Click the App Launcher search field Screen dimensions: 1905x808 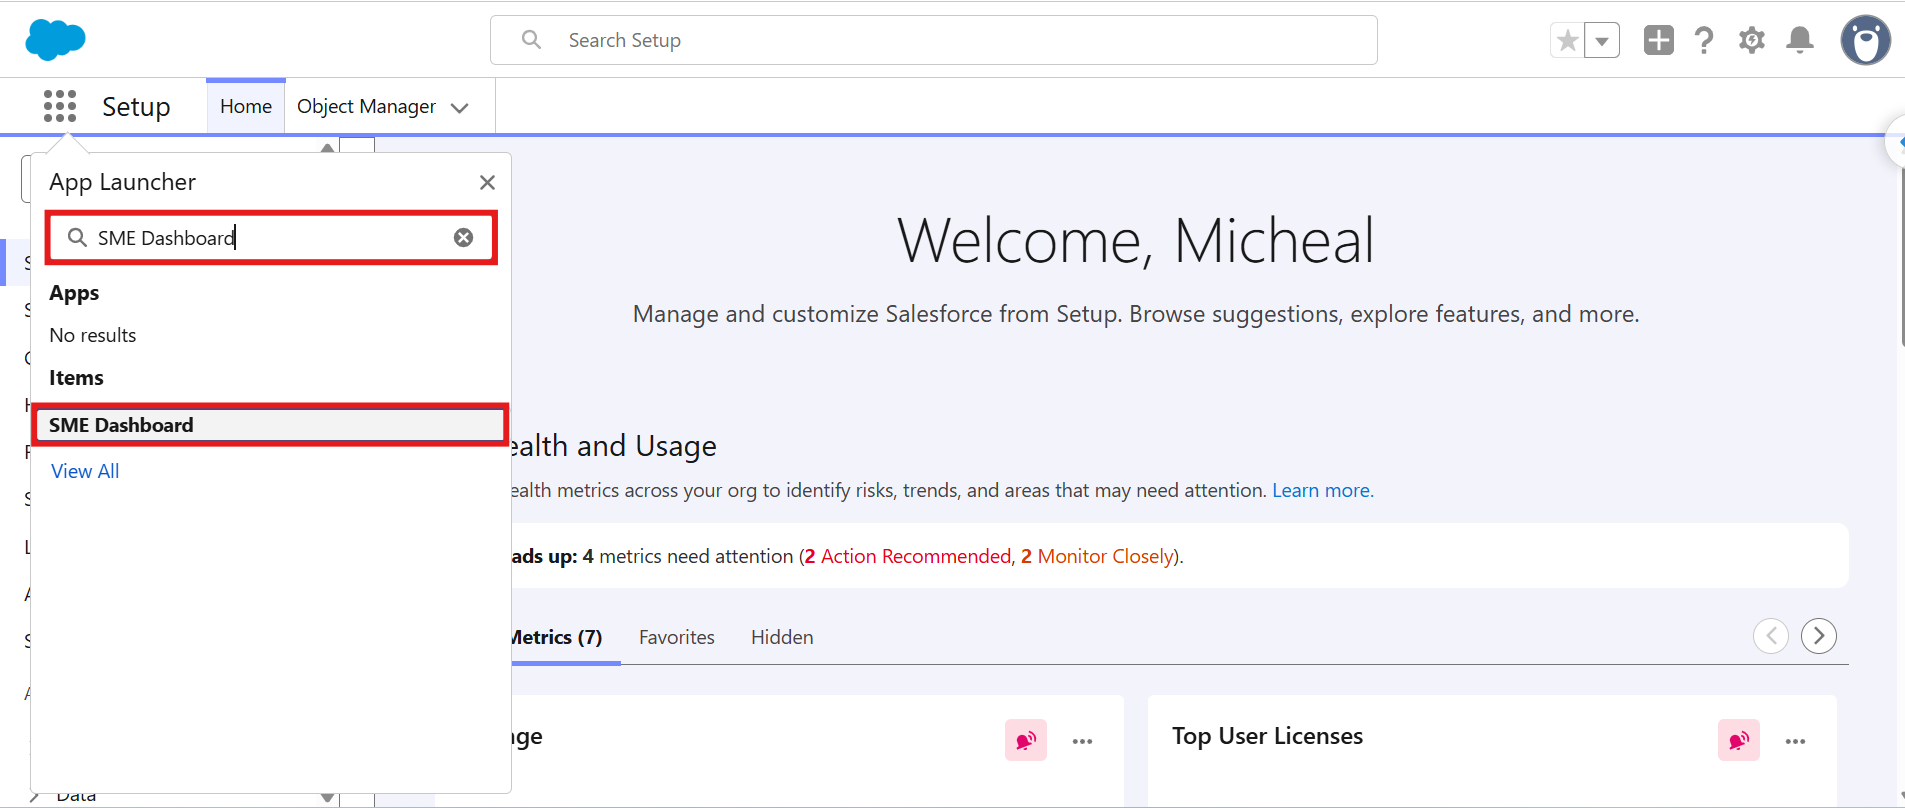point(270,237)
